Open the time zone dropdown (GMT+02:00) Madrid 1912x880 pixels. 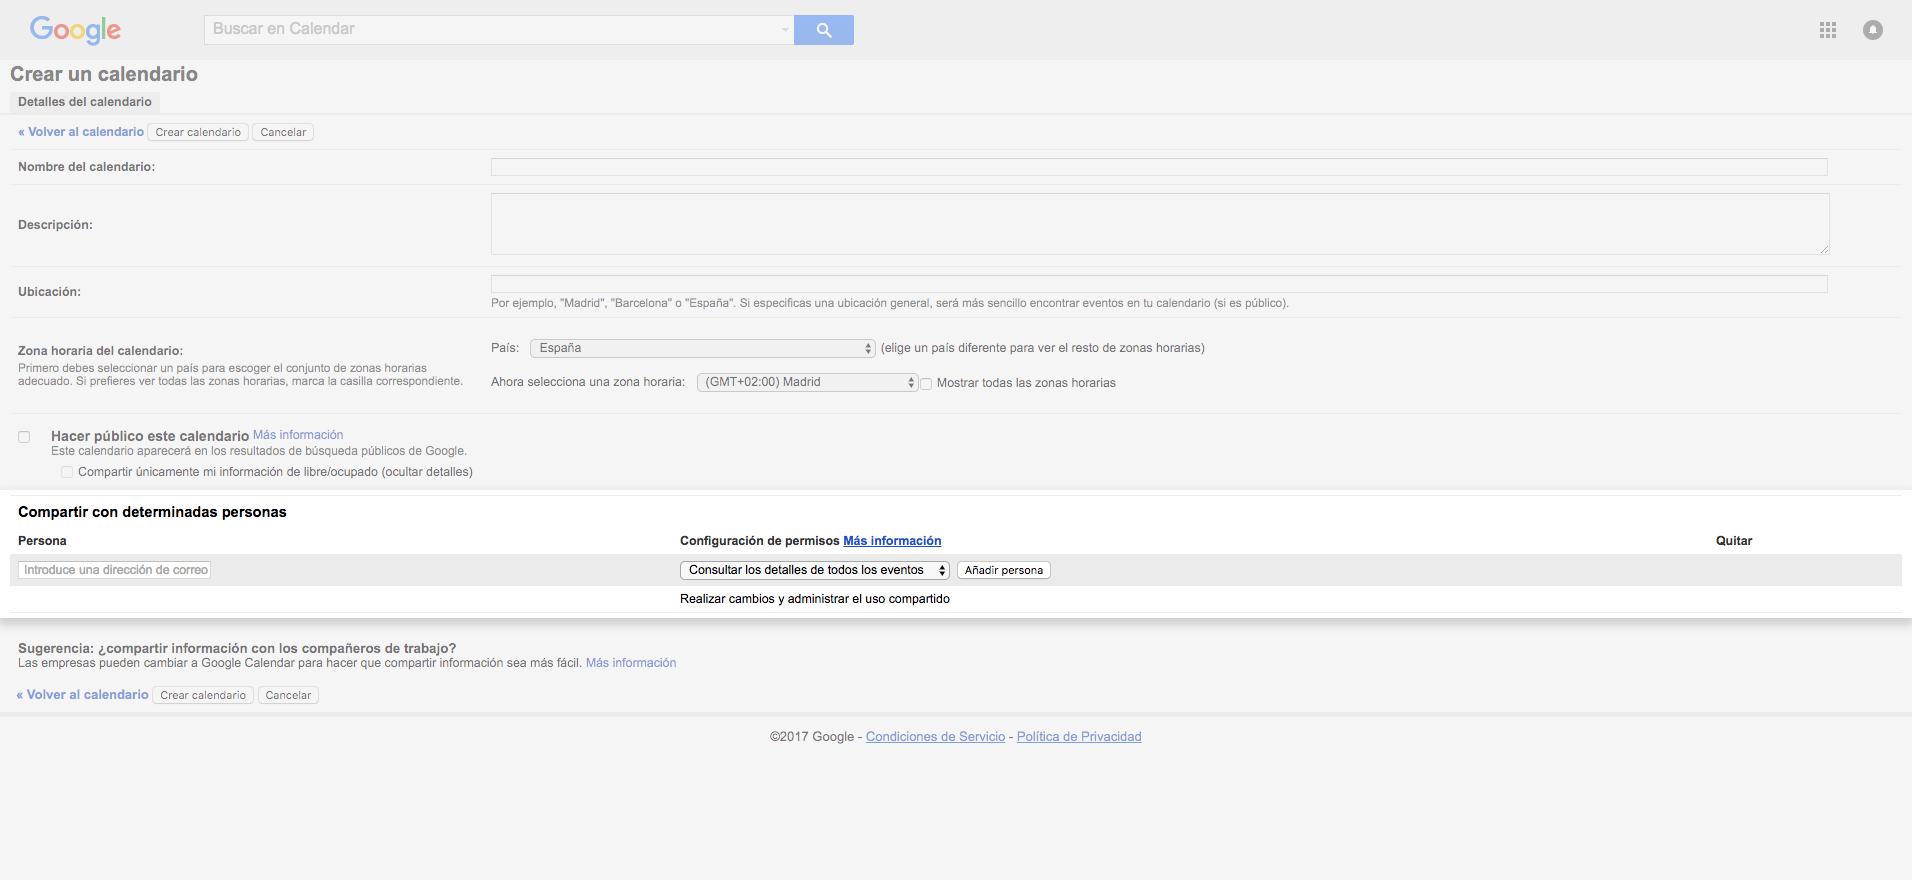point(807,382)
